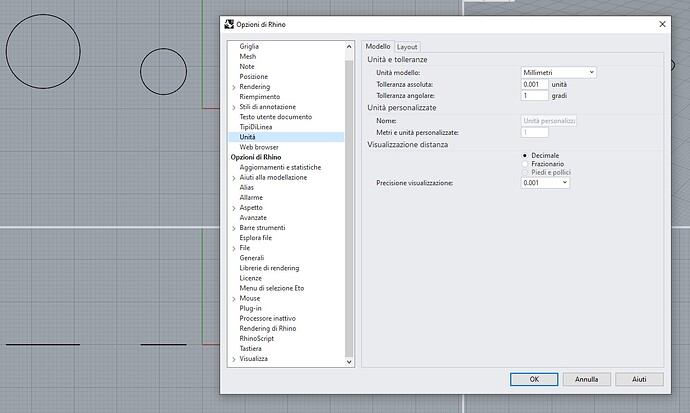Viewport: 690px width, 413px height.
Task: Click the custom unit Nome field
Action: (549, 121)
